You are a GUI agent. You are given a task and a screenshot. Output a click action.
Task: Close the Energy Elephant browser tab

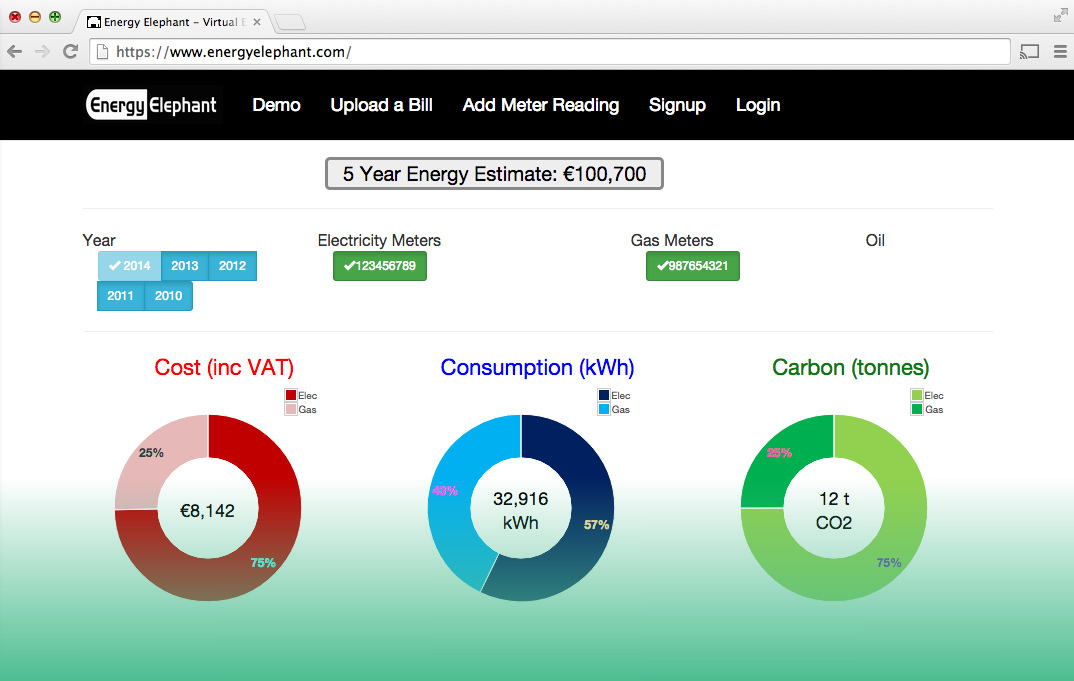point(257,21)
